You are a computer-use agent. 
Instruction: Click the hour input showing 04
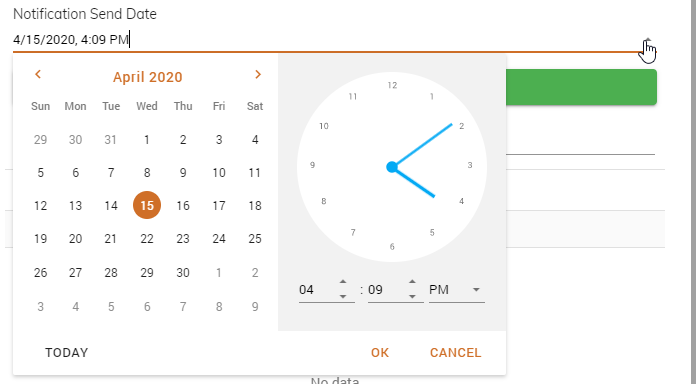click(317, 290)
